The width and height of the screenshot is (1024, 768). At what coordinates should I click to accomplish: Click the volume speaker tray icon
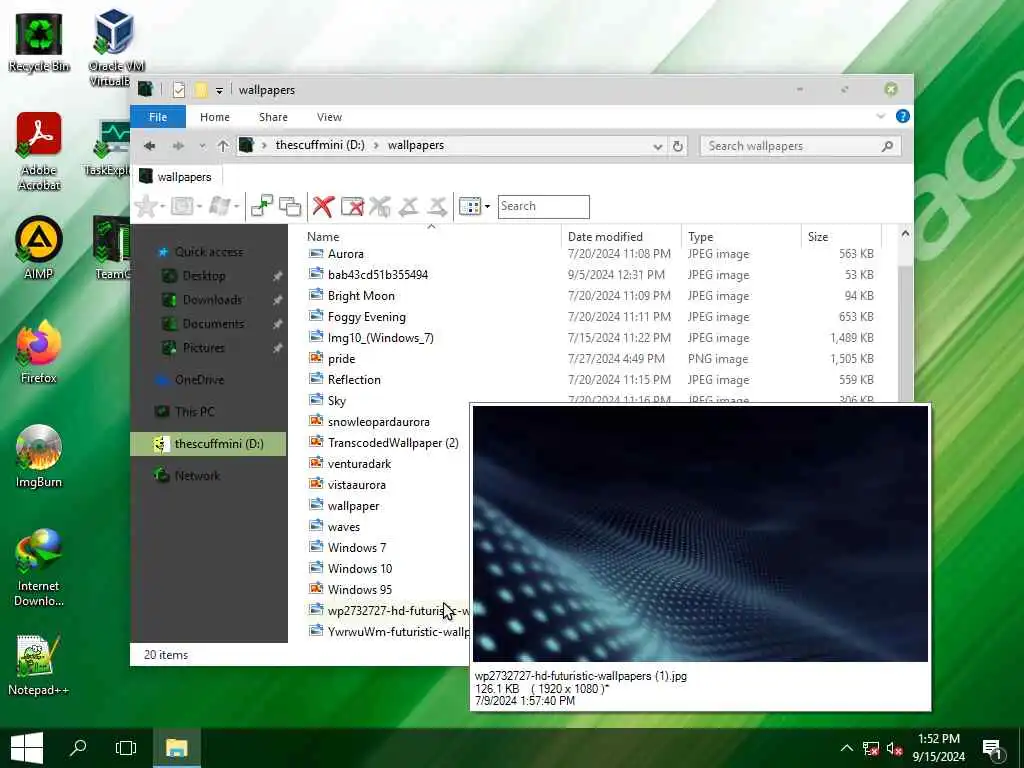[x=894, y=748]
